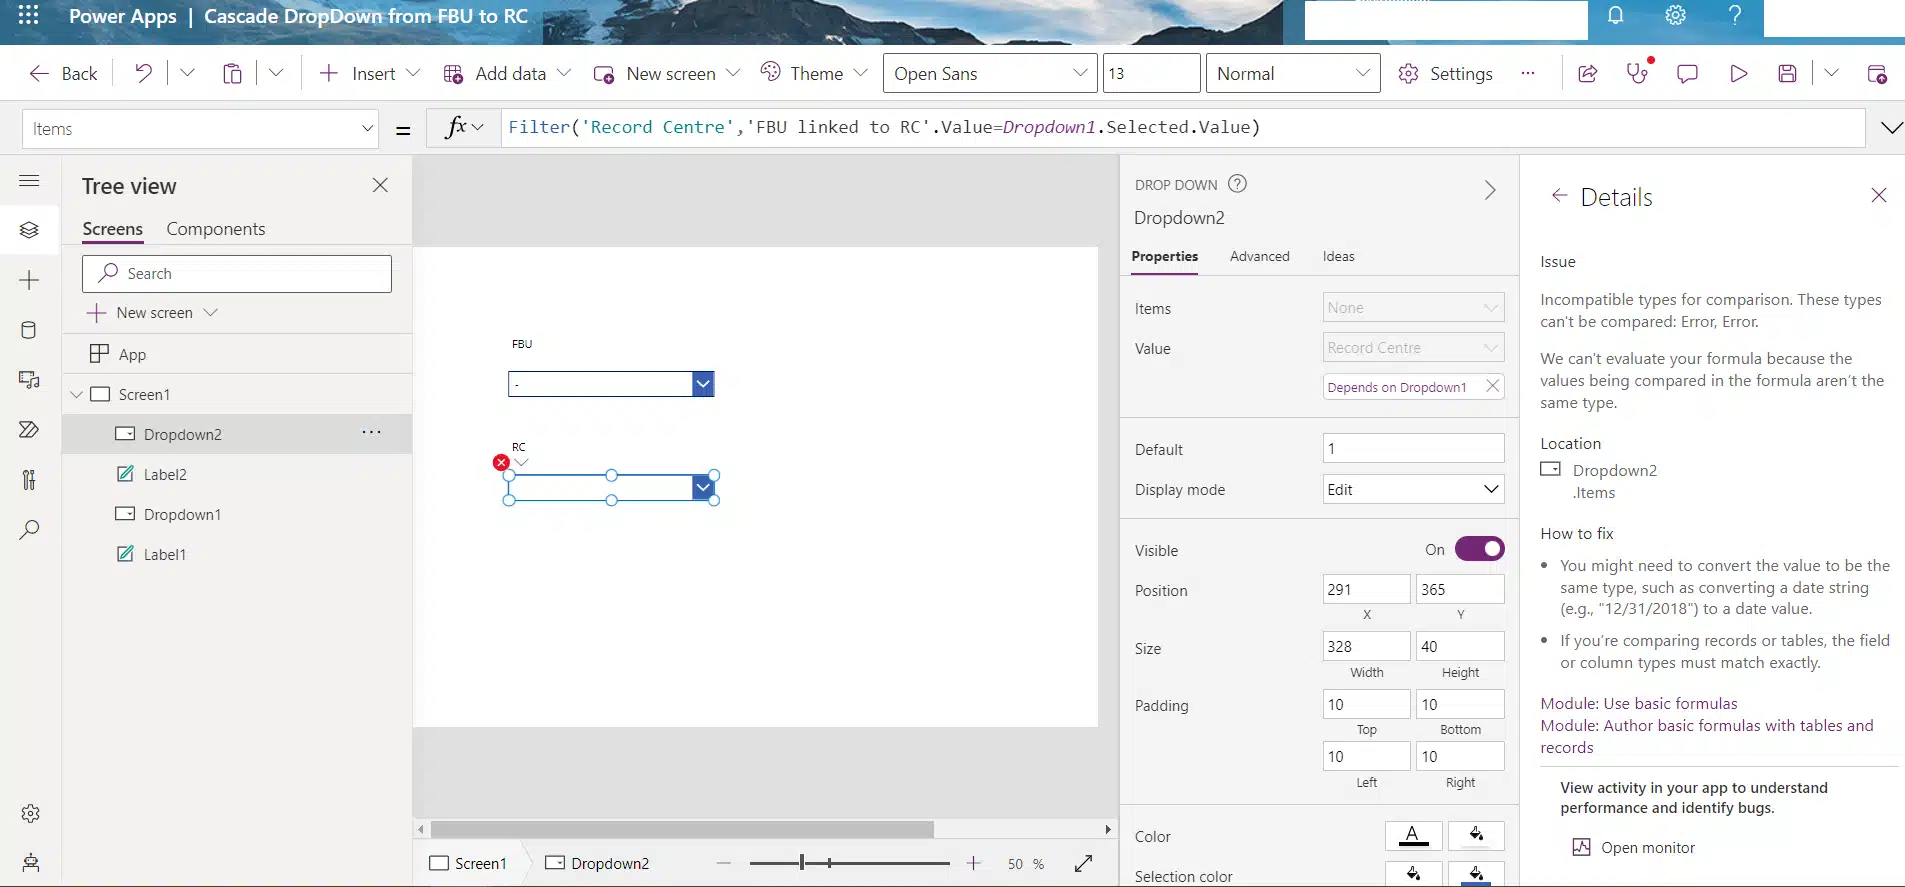This screenshot has height=887, width=1905.
Task: Open Power Automate icon in sidebar
Action: pyautogui.click(x=29, y=430)
